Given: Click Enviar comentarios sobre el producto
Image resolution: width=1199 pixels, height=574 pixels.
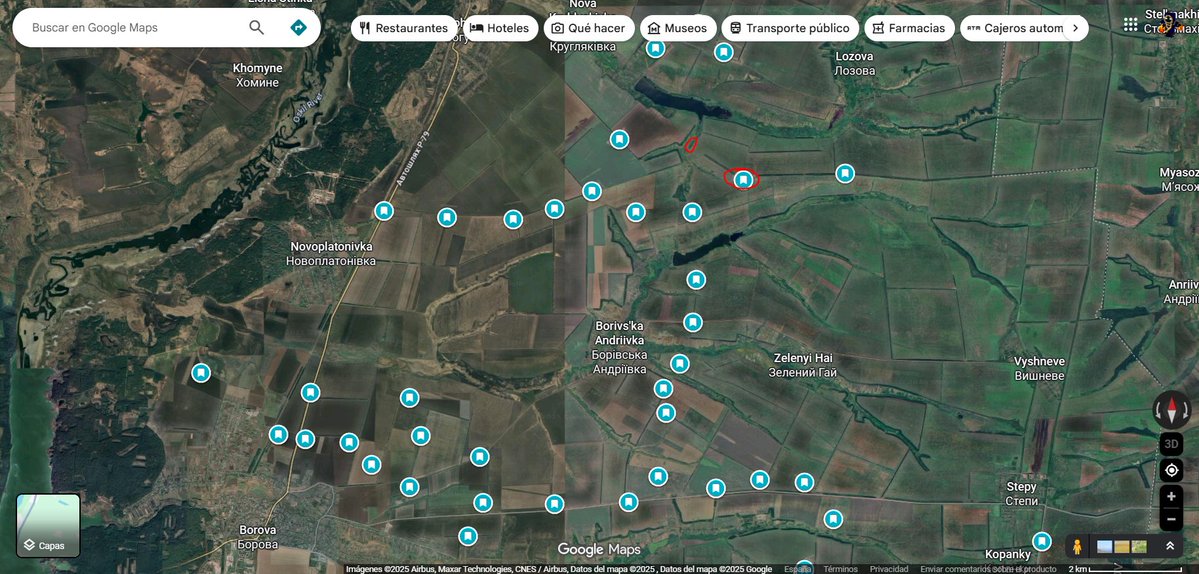Looking at the screenshot, I should tap(988, 569).
